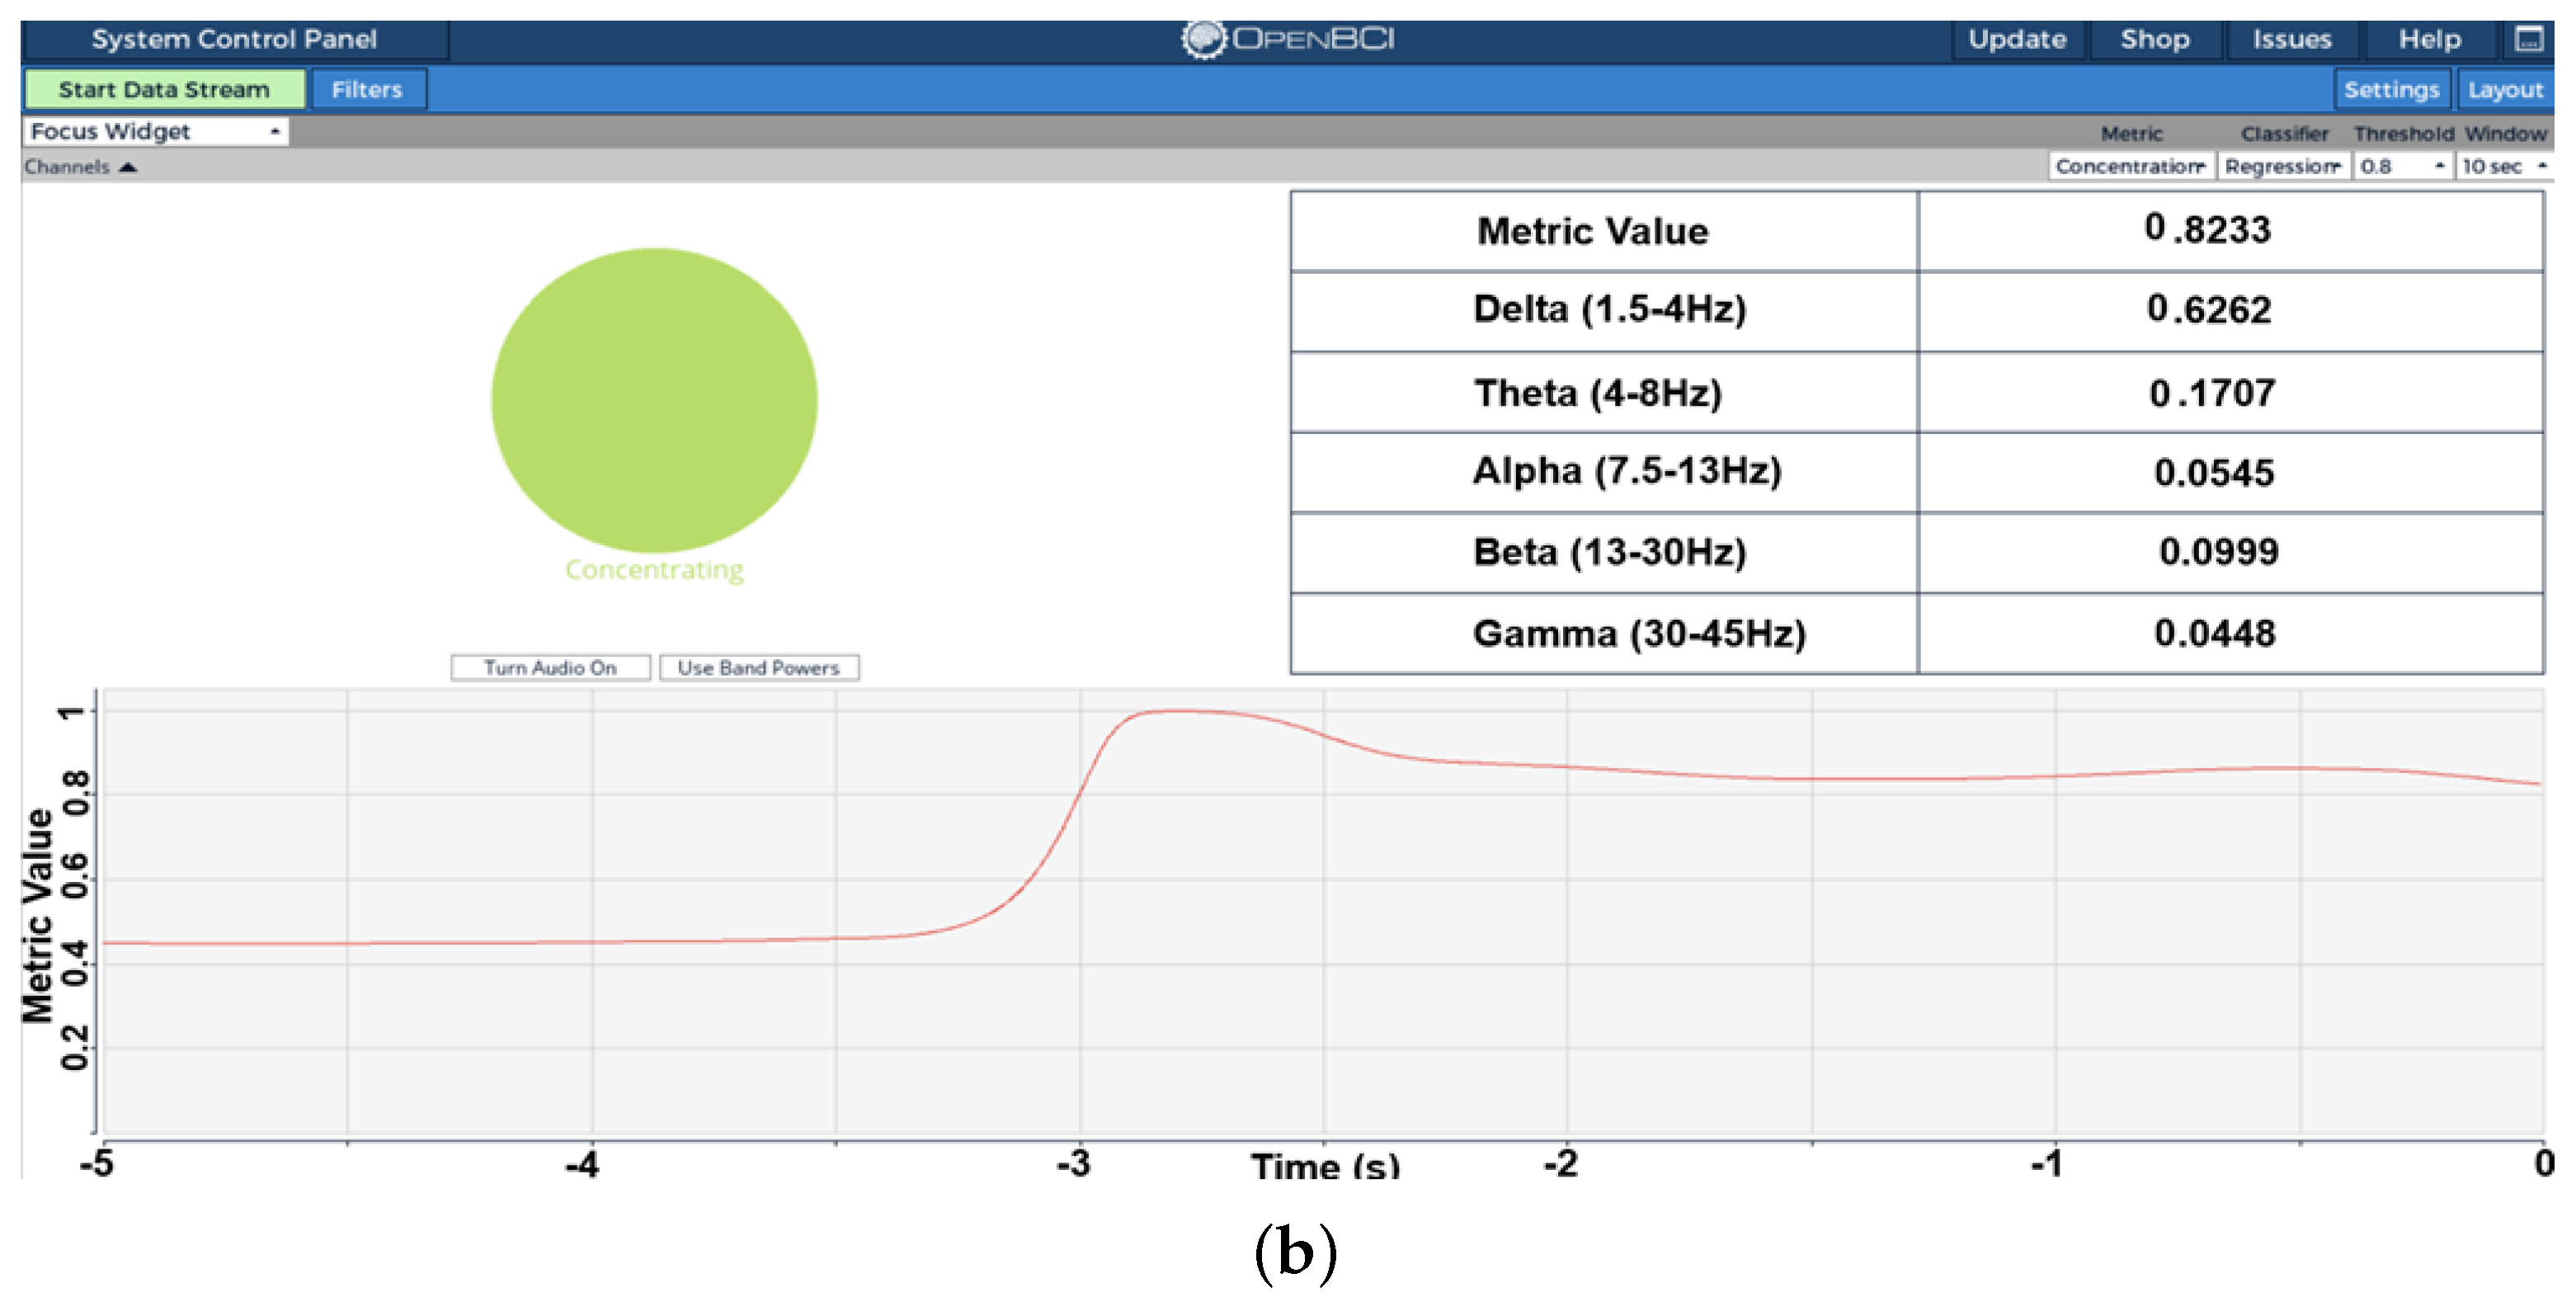This screenshot has height=1297, width=2576.
Task: Click the Layout button
Action: point(2504,89)
